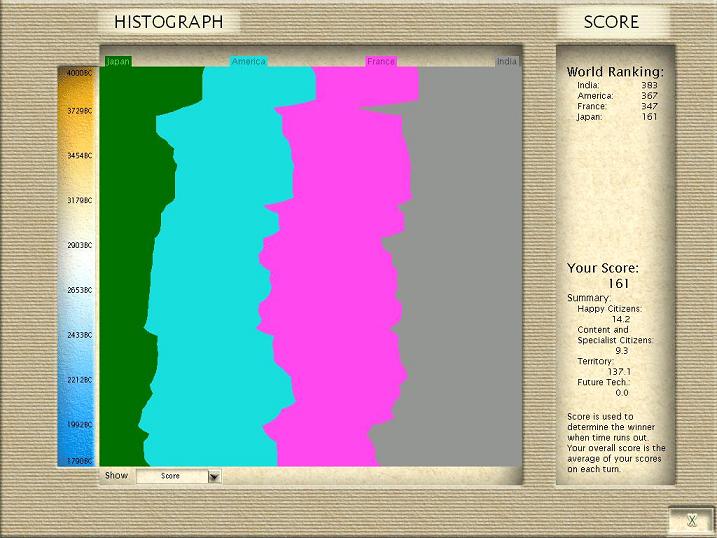Click the SCORE panel title
This screenshot has width=717, height=538.
(x=611, y=22)
